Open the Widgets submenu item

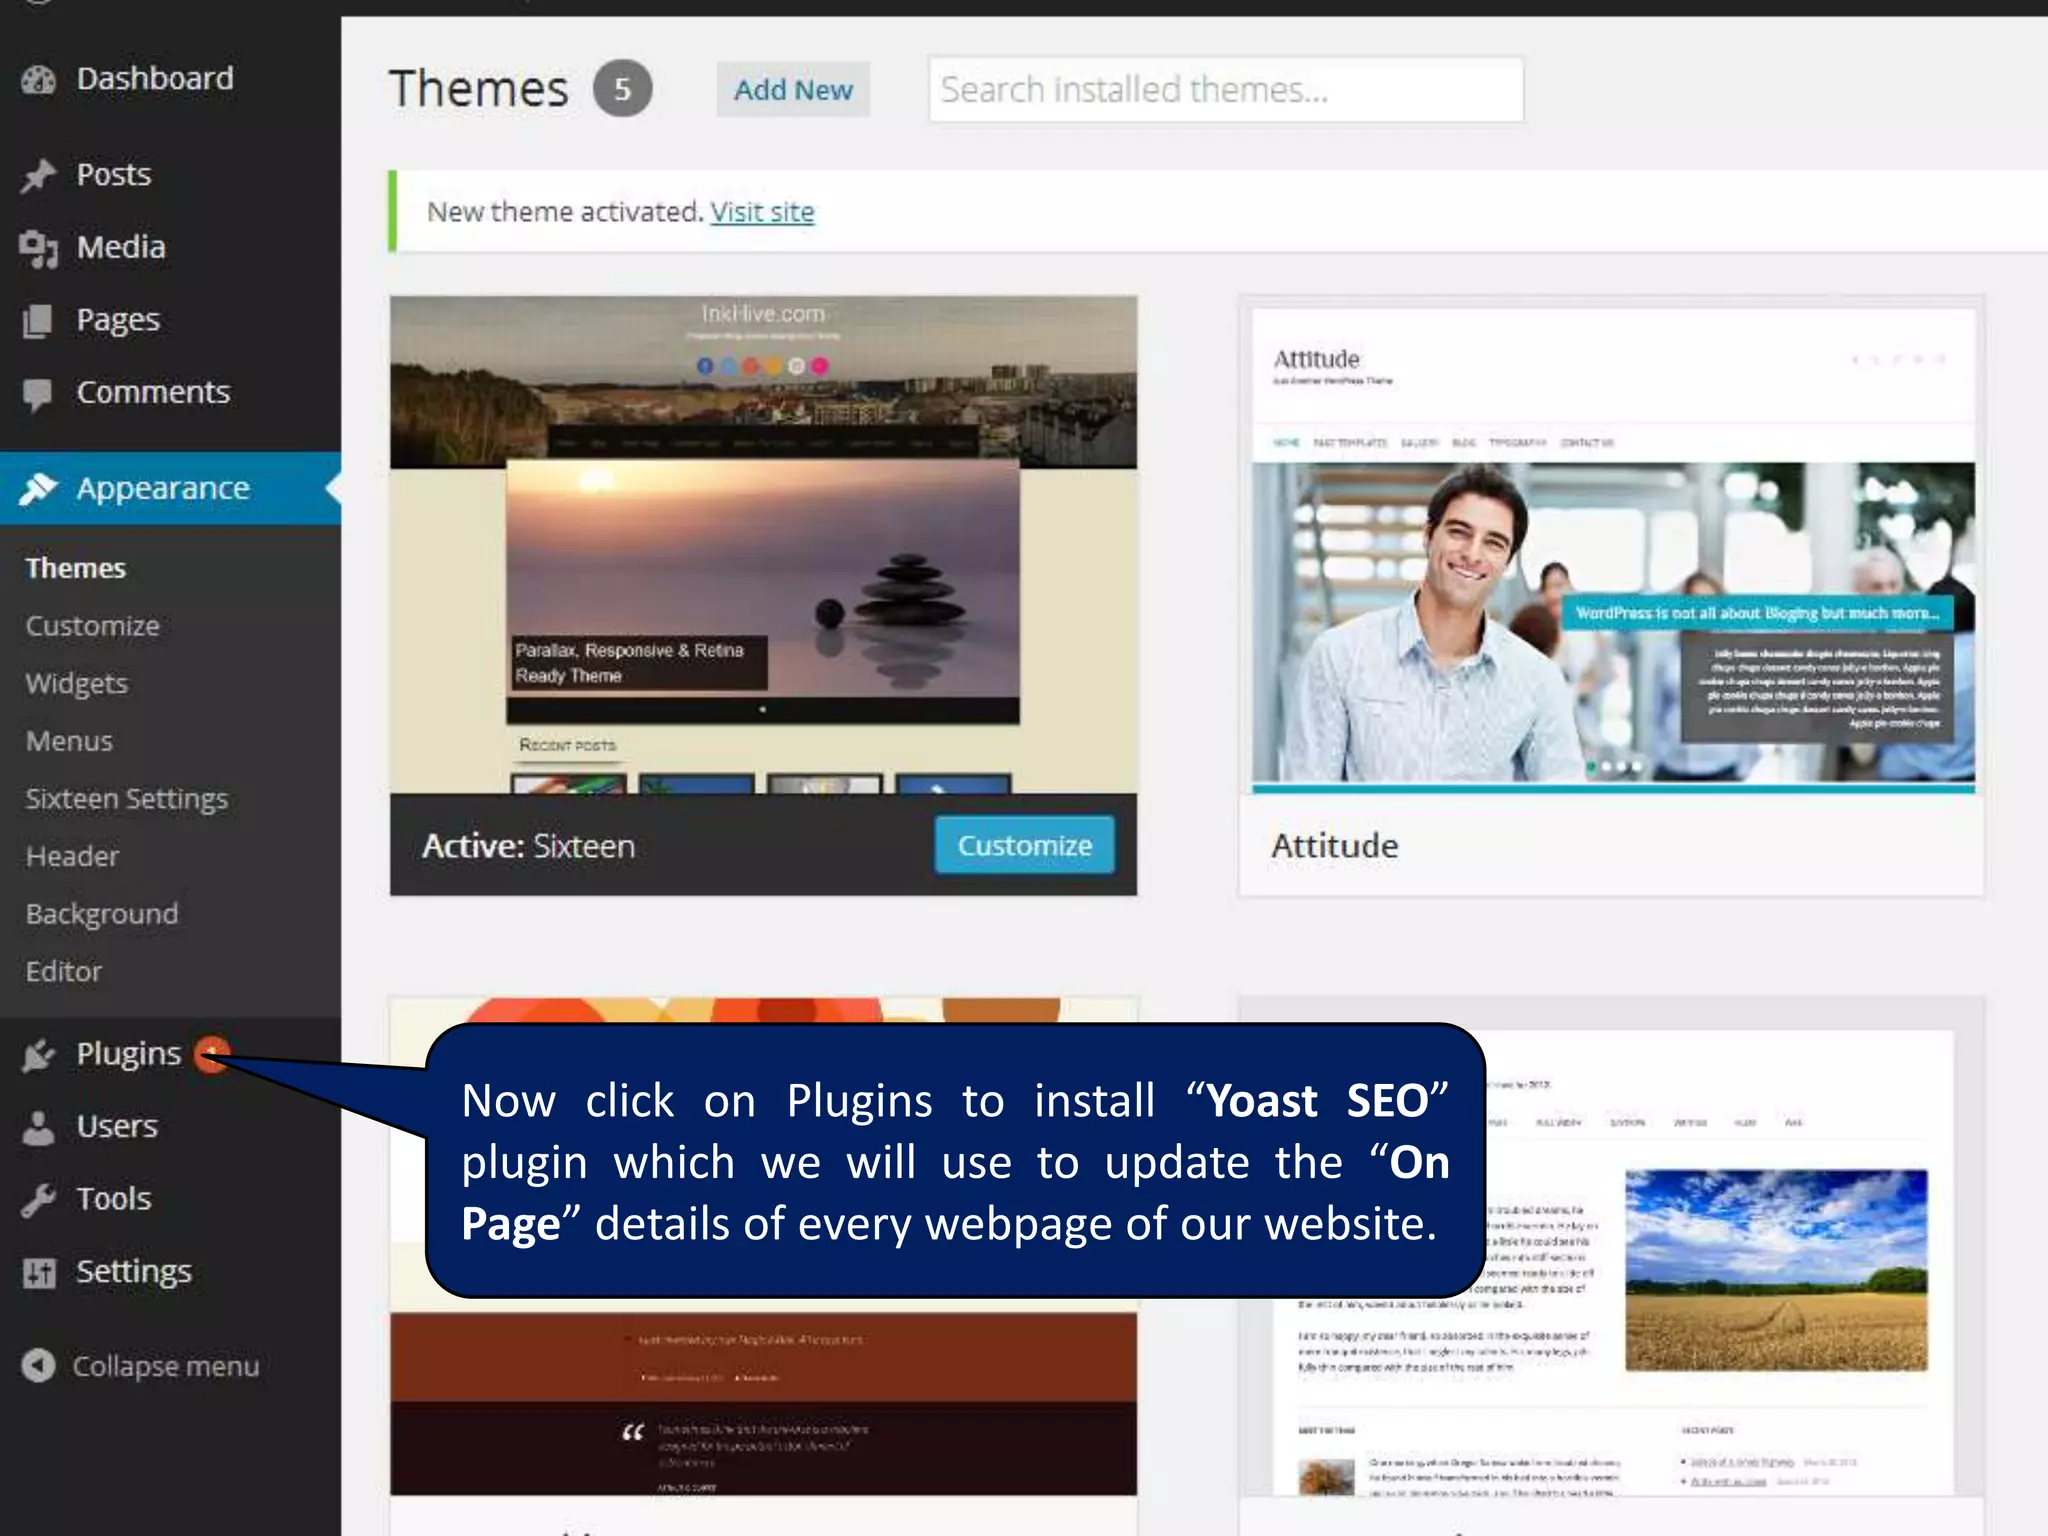click(76, 683)
